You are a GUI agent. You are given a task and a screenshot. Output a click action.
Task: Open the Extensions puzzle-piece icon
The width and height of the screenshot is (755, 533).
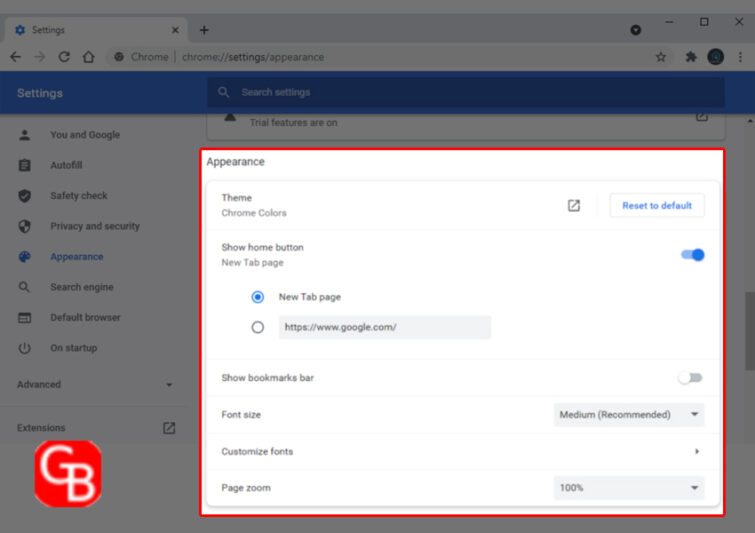[x=690, y=57]
